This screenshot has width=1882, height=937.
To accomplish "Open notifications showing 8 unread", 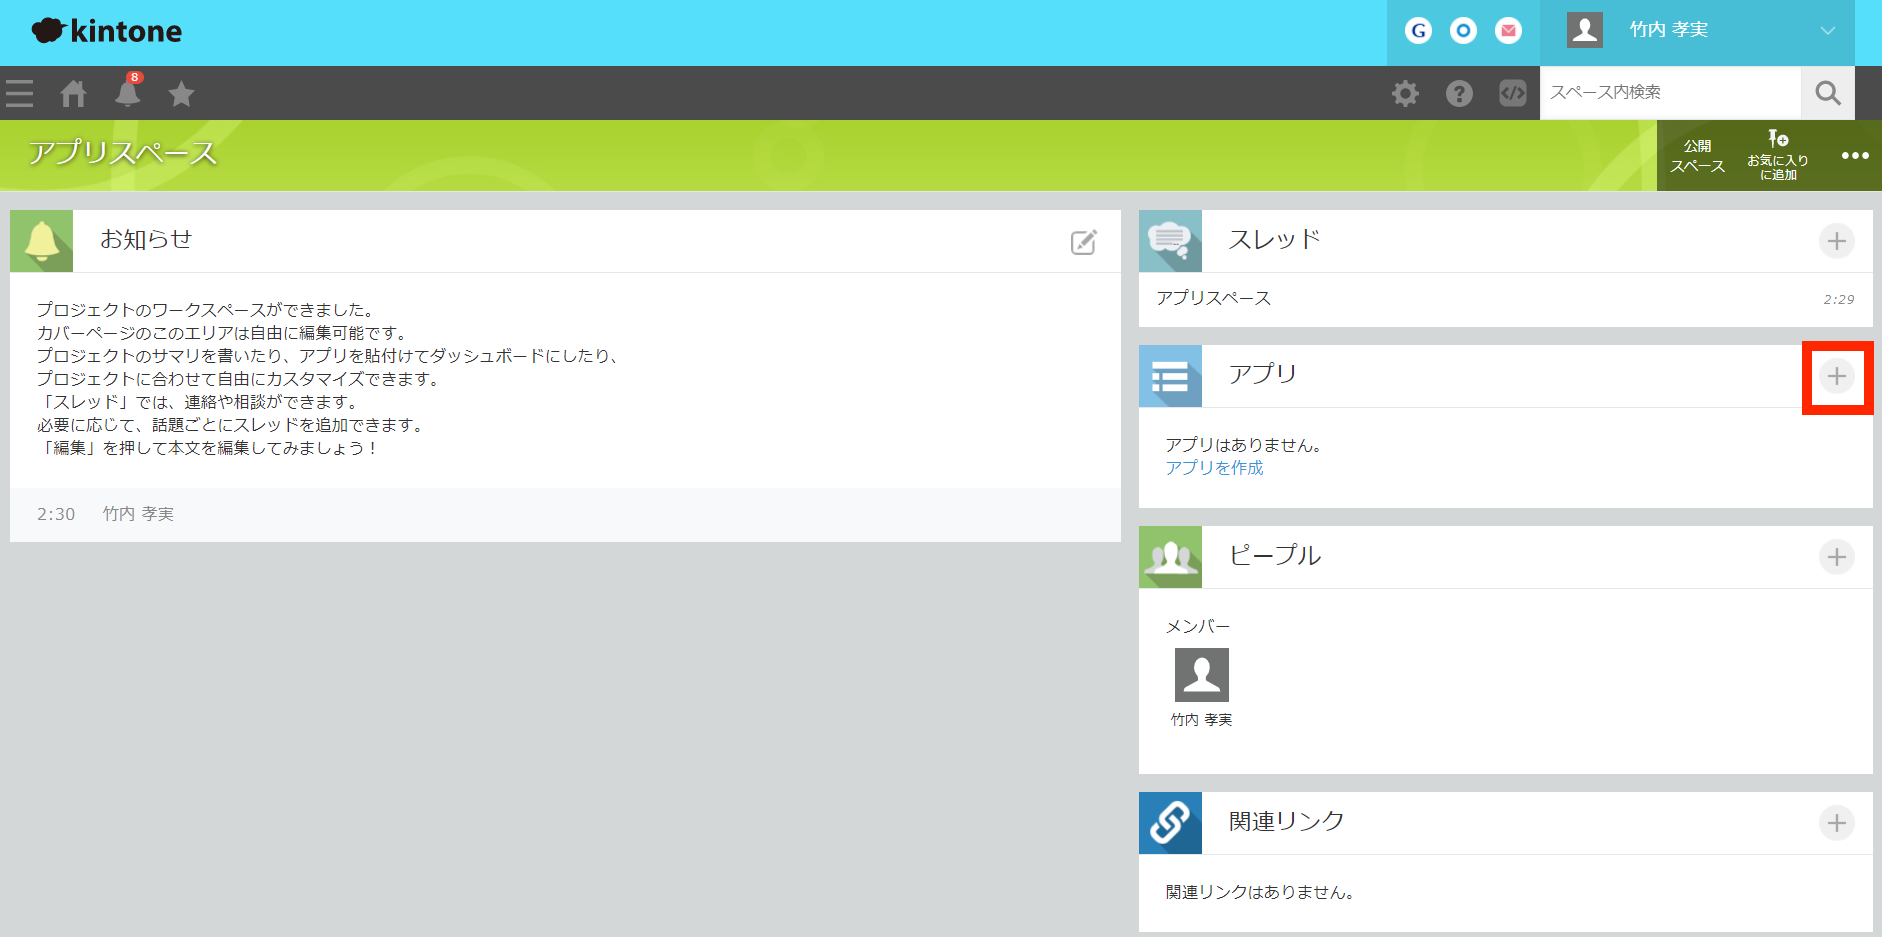I will click(127, 93).
